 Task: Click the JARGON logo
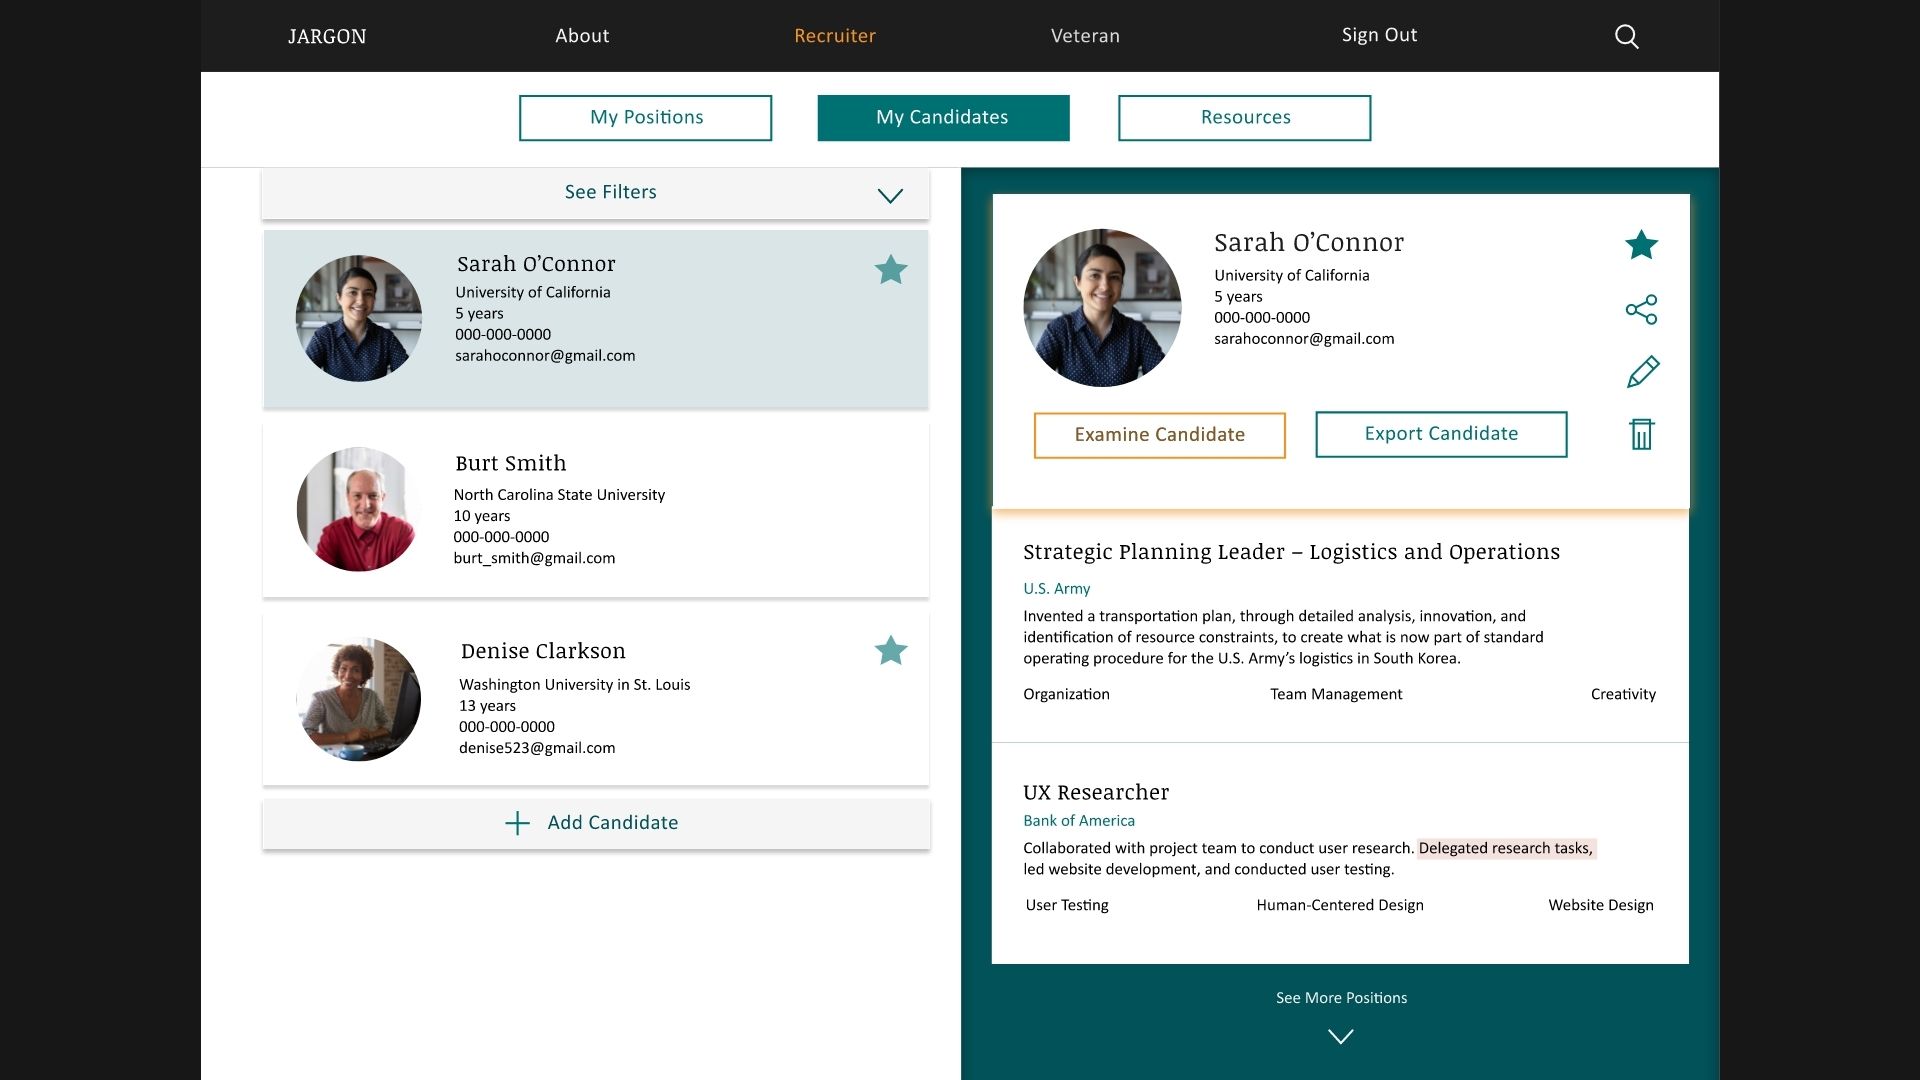click(x=327, y=37)
